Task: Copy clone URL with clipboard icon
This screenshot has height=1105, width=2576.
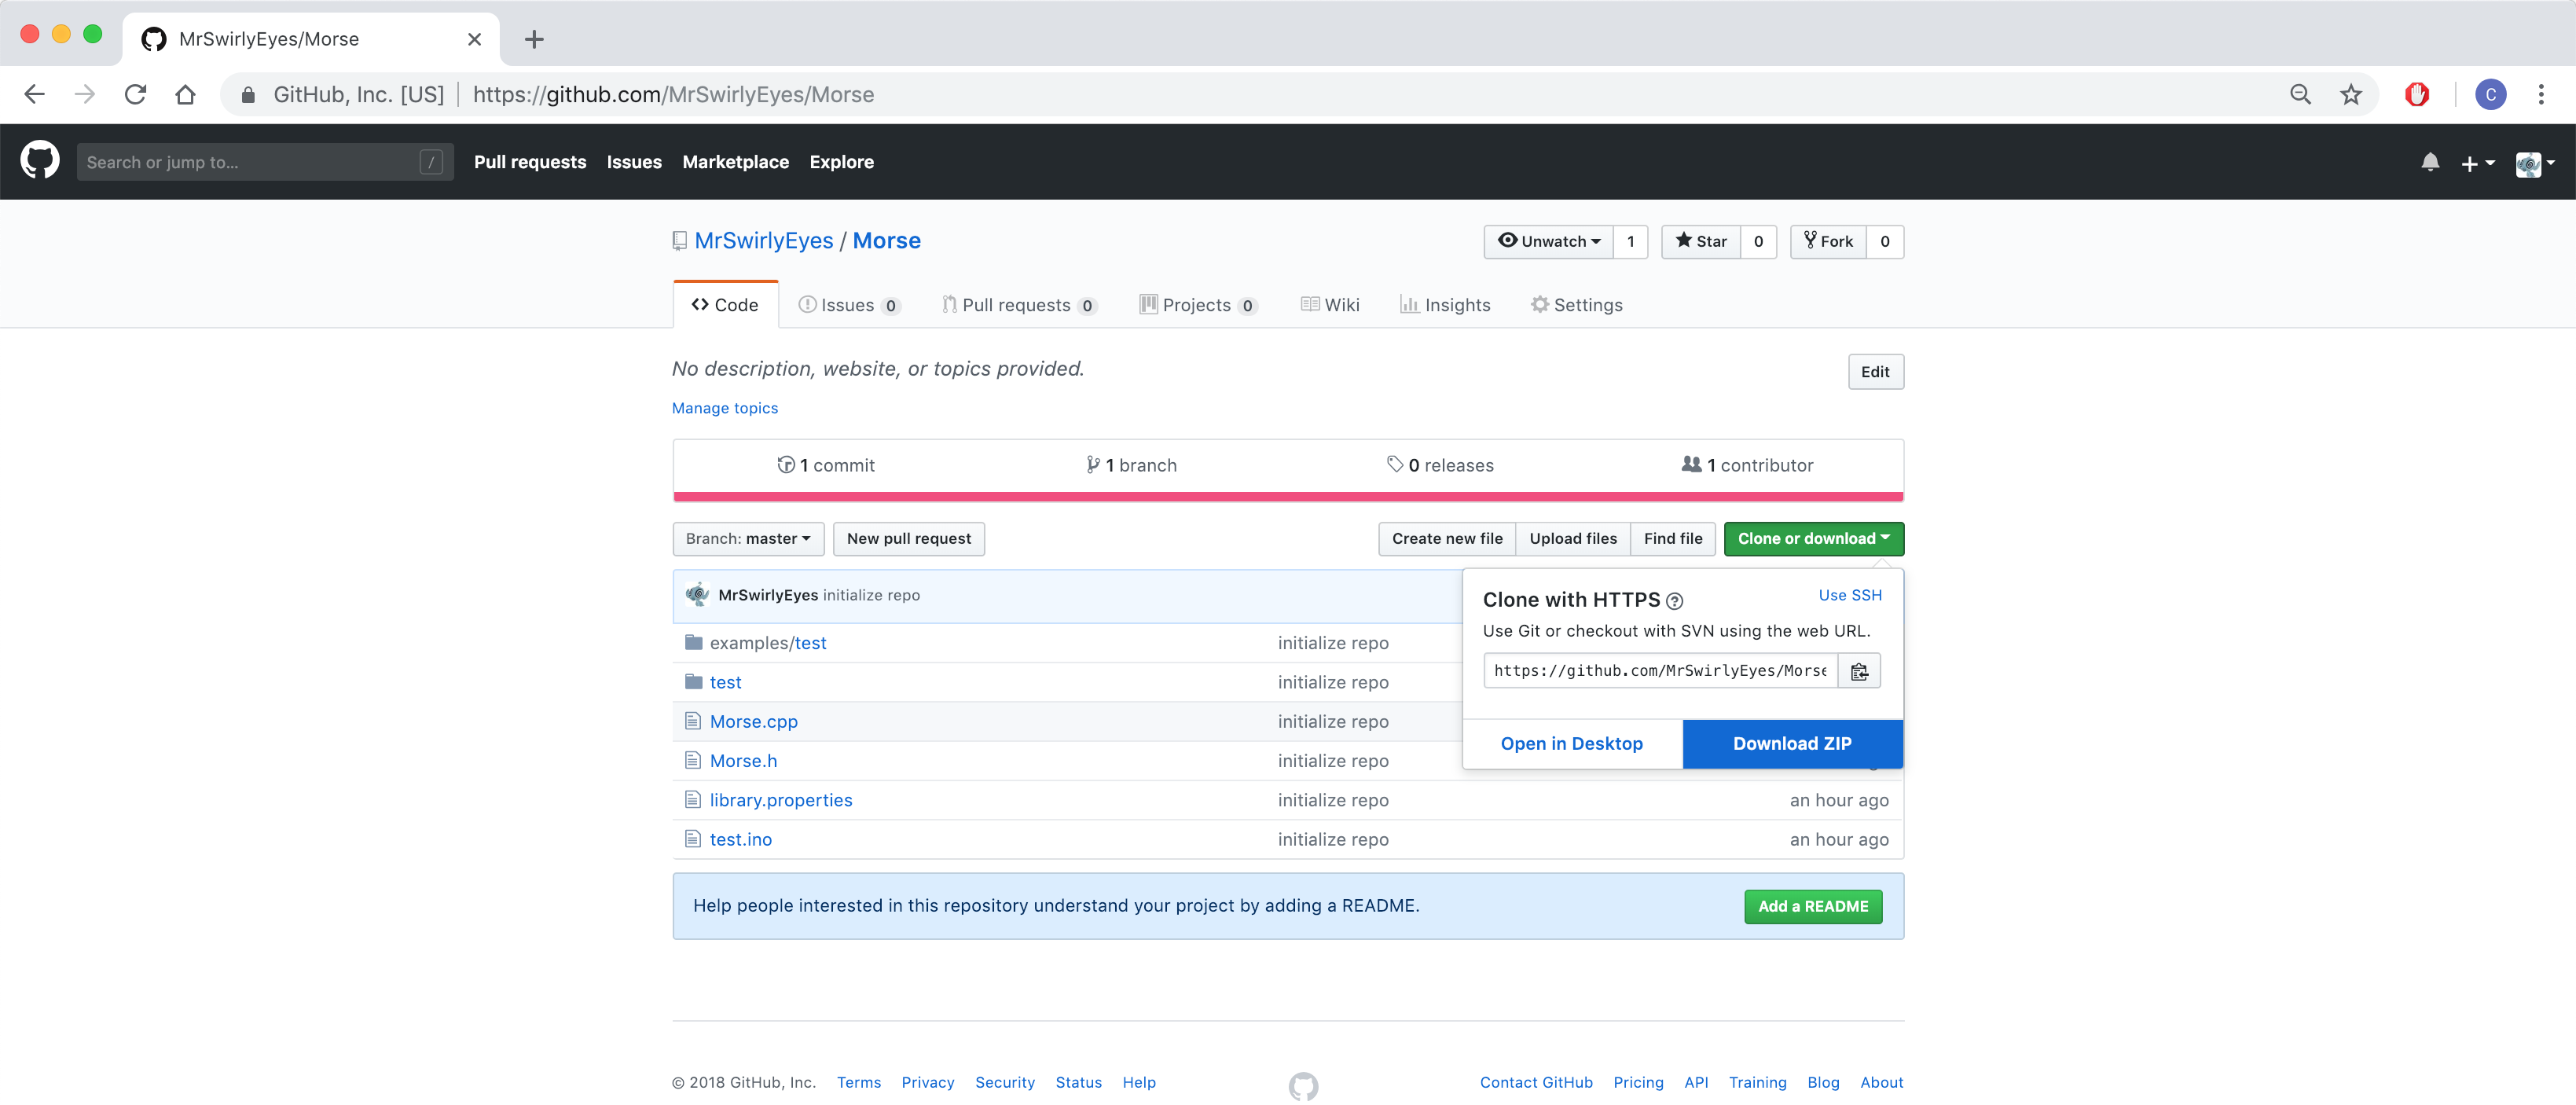Action: point(1859,671)
